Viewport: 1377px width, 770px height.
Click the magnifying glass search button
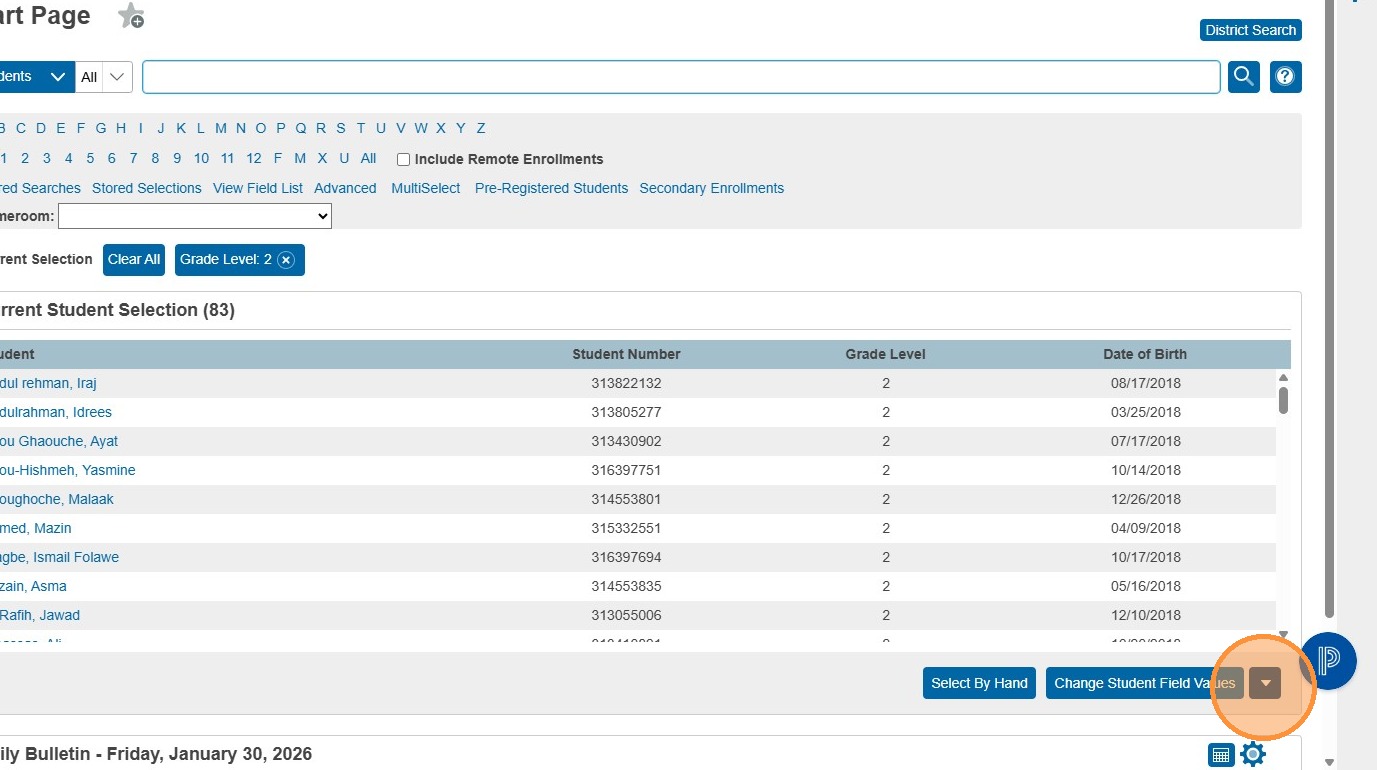point(1243,77)
